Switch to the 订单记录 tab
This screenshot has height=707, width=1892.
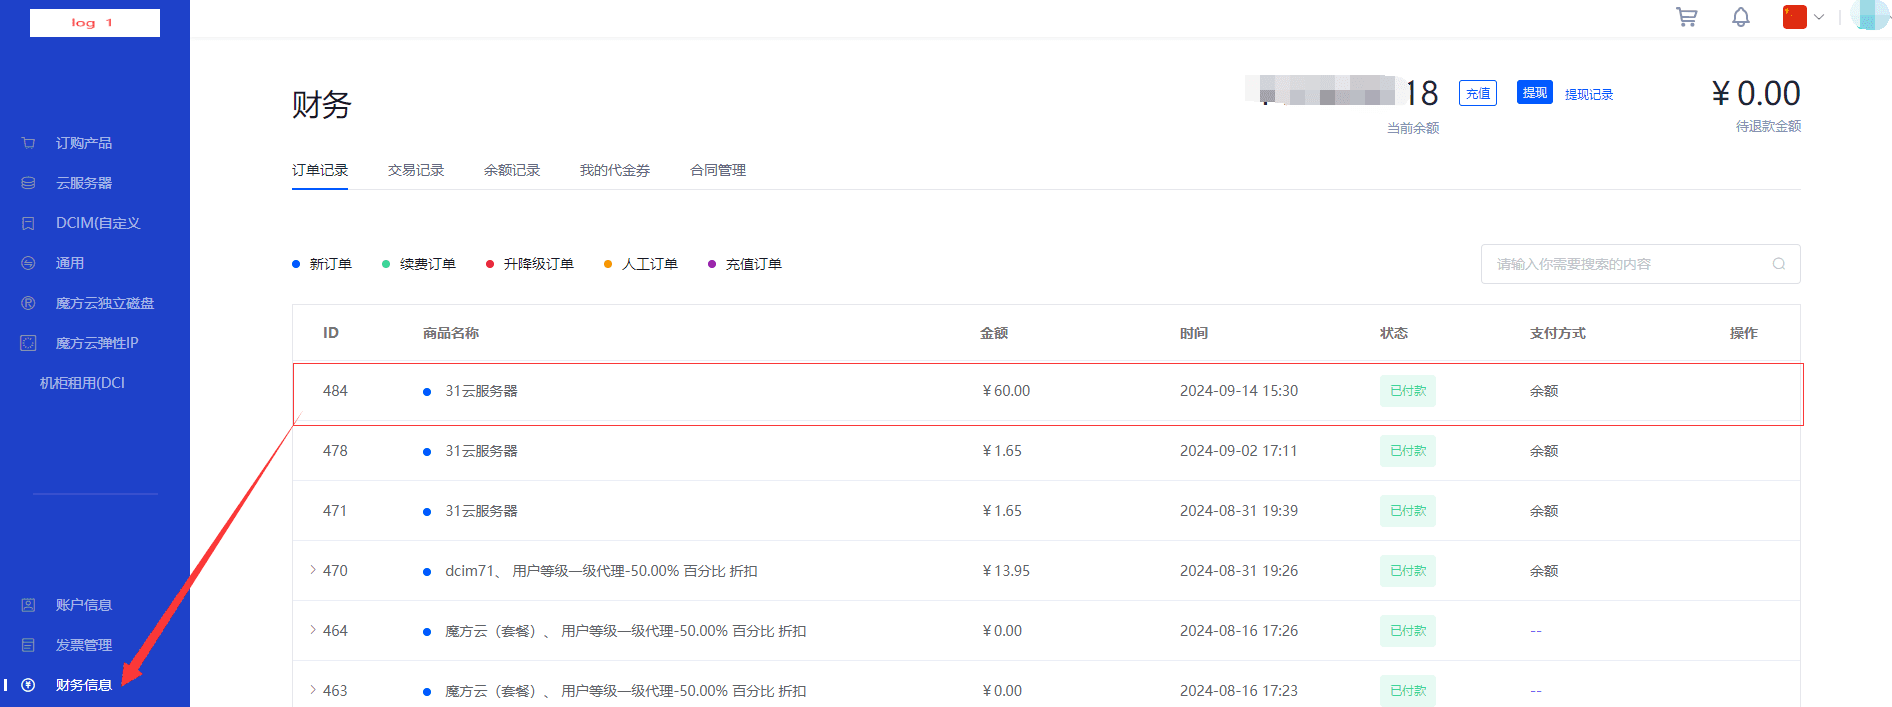(x=320, y=170)
